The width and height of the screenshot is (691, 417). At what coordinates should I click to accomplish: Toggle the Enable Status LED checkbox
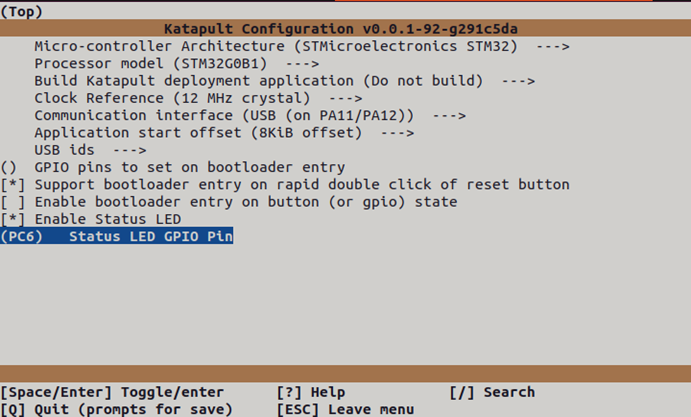(14, 219)
